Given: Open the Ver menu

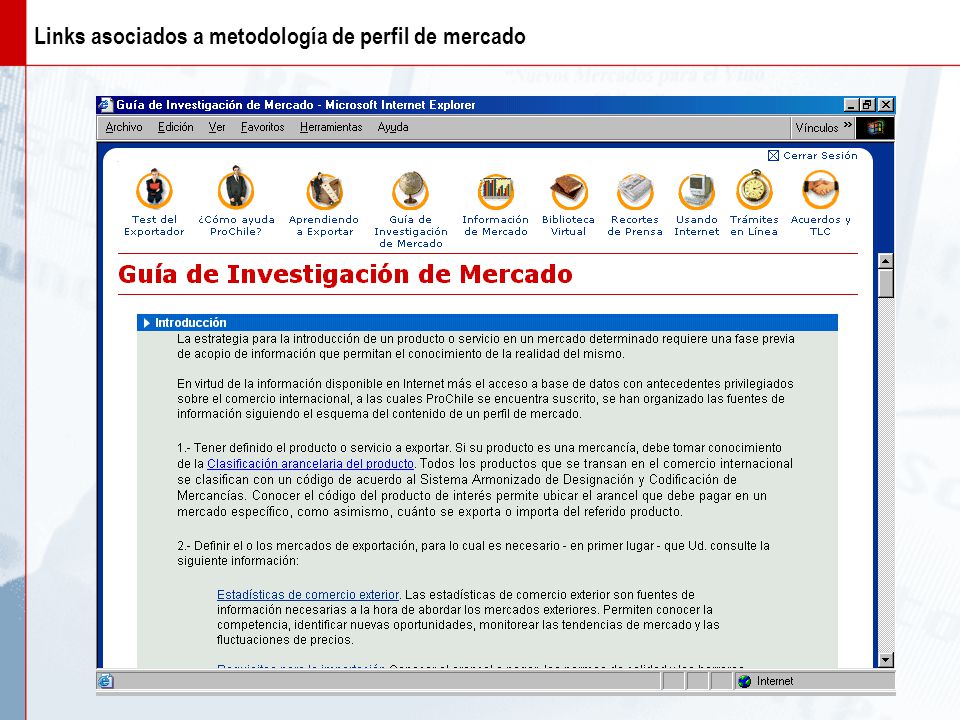Looking at the screenshot, I should coord(217,127).
